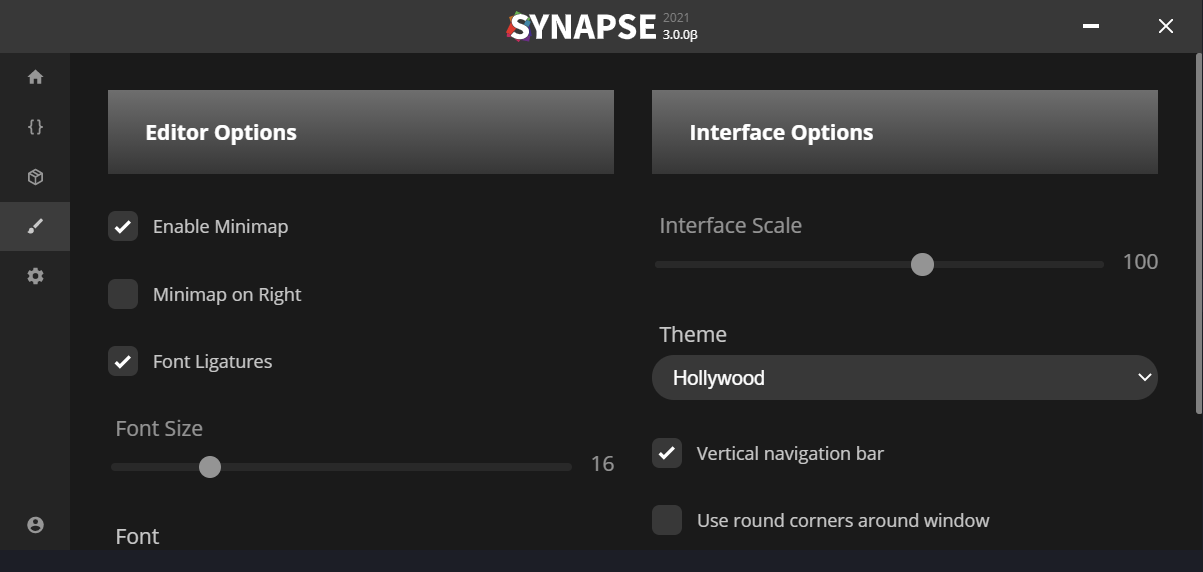Open the cube package icon in sidebar
The image size is (1203, 572).
pyautogui.click(x=35, y=177)
